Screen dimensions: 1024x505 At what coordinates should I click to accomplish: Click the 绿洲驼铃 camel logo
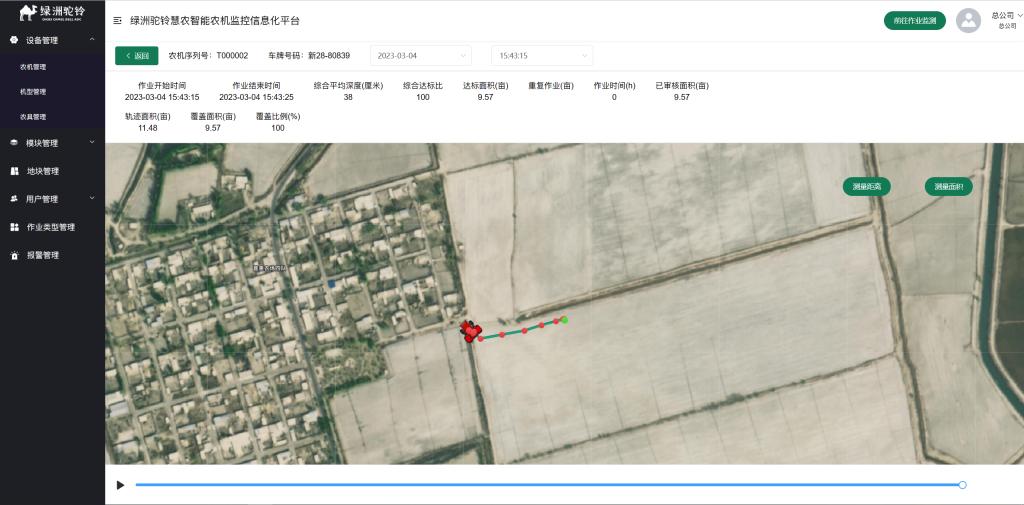pos(52,12)
